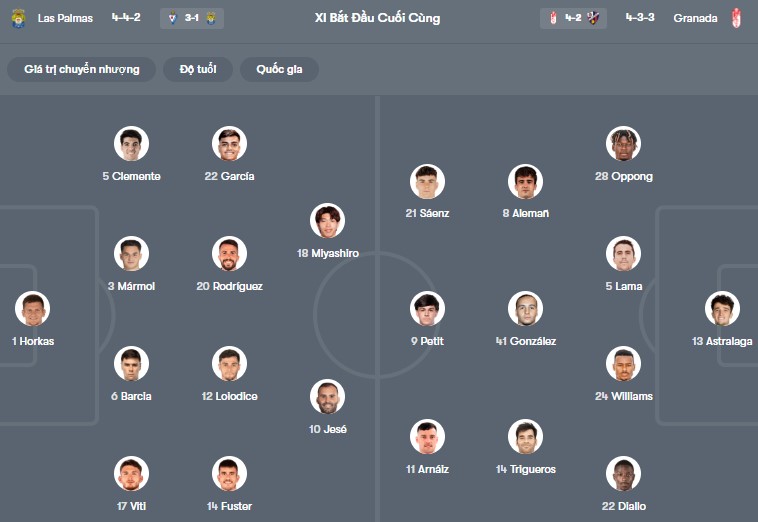This screenshot has width=758, height=522.
Task: Click Miyashiro's player photo
Action: 328,221
